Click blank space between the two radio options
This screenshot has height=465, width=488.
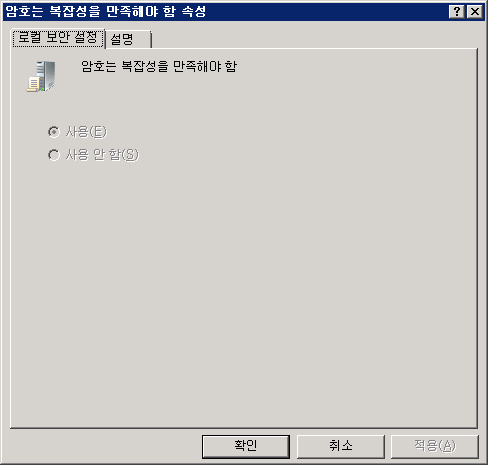pyautogui.click(x=93, y=143)
